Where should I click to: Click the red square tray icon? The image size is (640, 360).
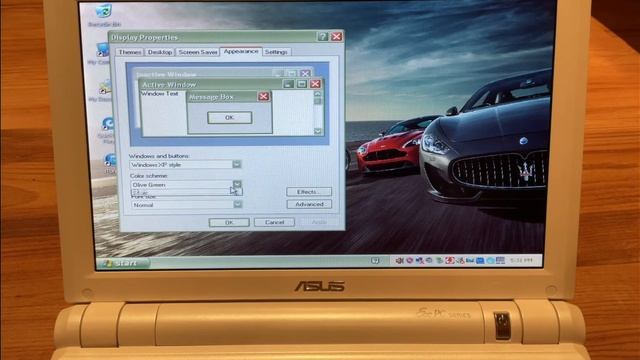tap(449, 260)
